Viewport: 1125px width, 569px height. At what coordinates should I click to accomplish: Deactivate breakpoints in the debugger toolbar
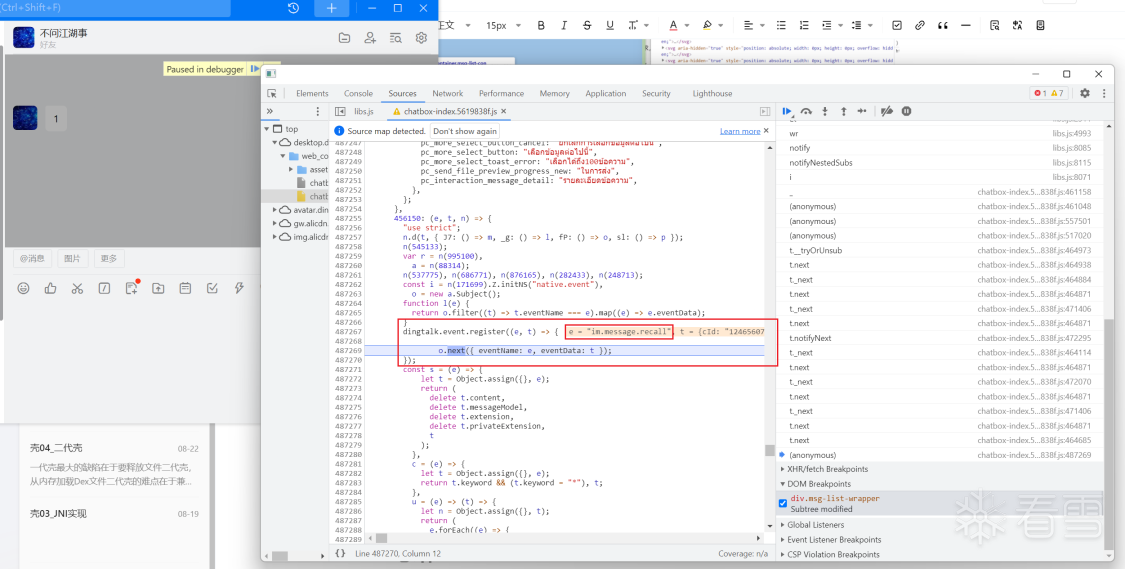[886, 111]
